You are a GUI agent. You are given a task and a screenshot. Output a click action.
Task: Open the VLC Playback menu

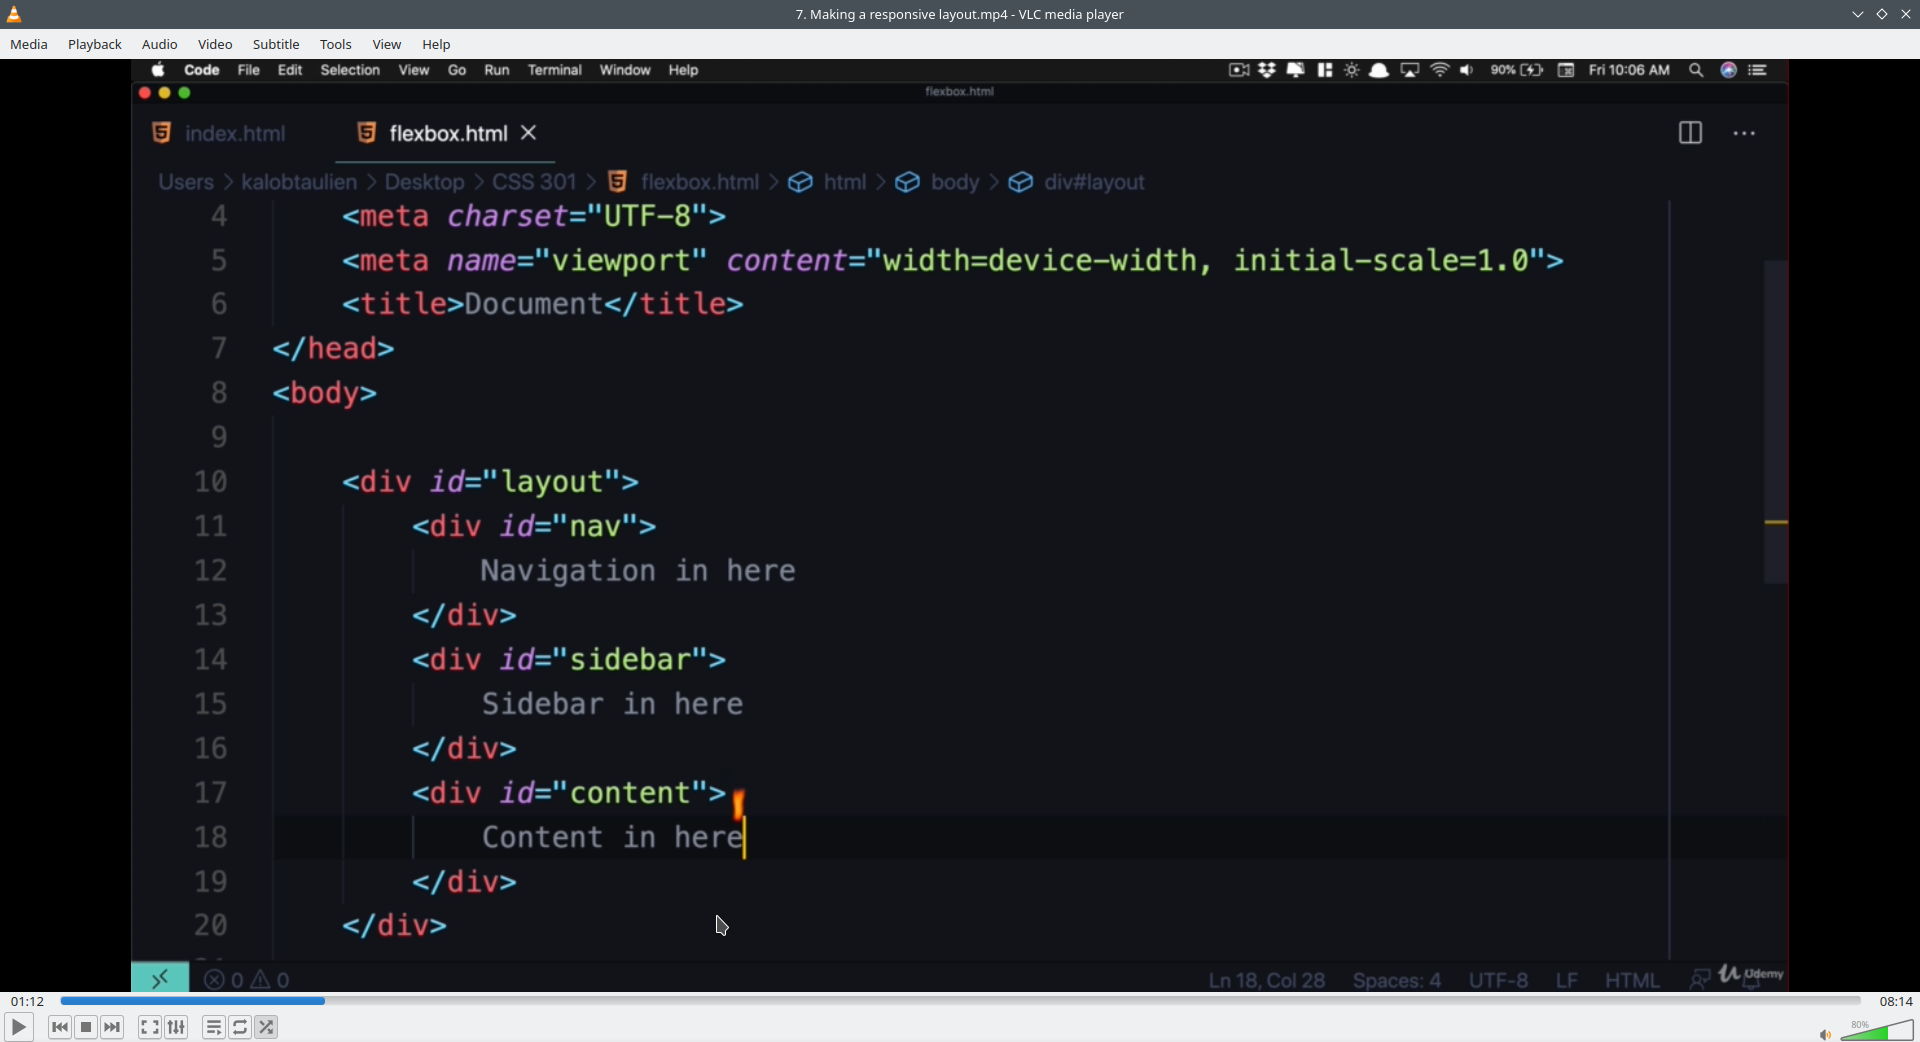[x=95, y=44]
